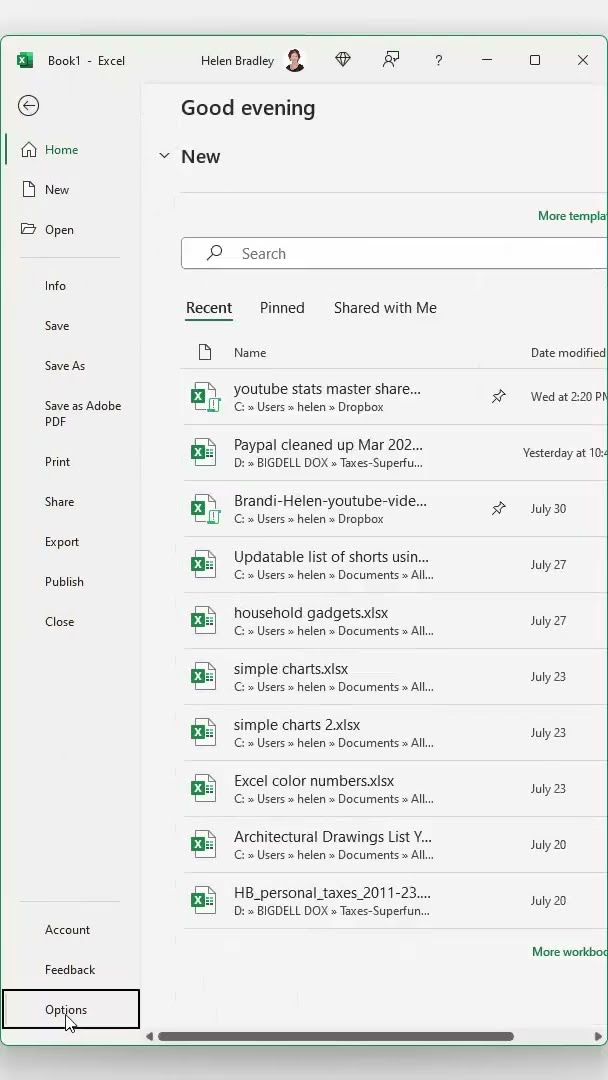Open the Options menu item
608x1080 pixels.
click(66, 1009)
